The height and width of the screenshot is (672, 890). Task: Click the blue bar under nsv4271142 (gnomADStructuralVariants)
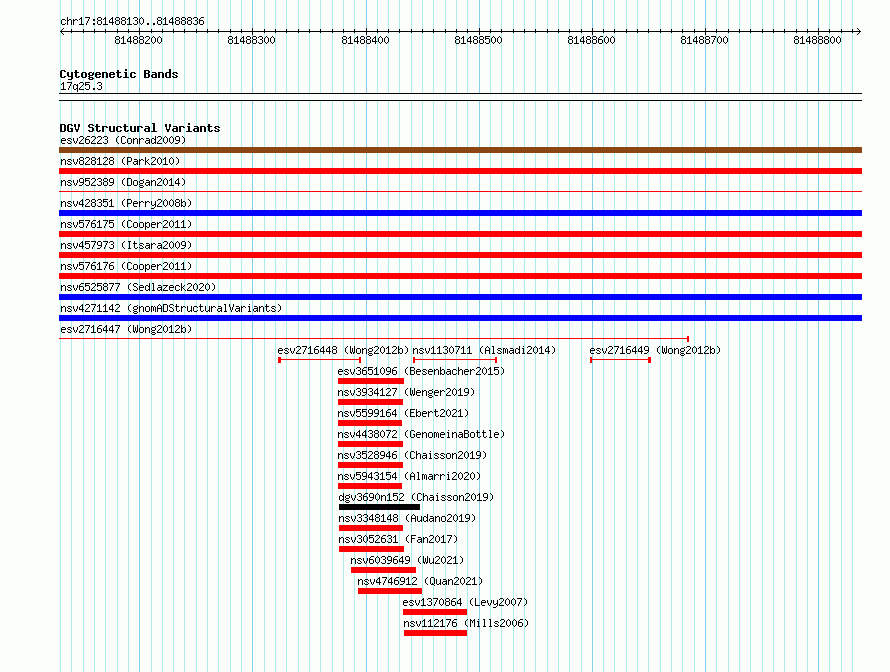coord(460,318)
